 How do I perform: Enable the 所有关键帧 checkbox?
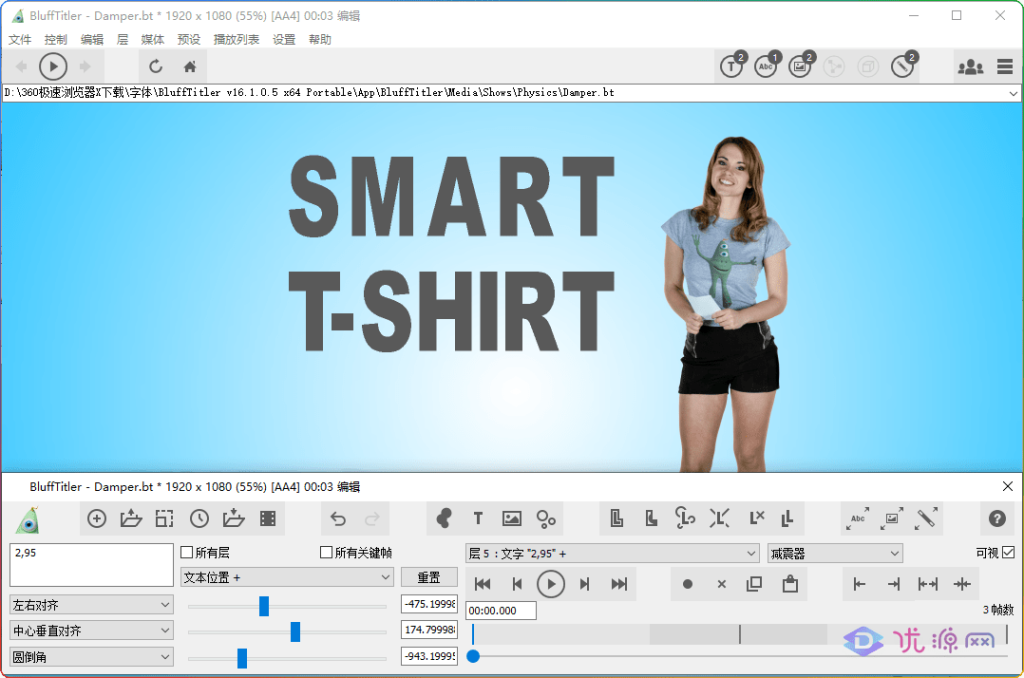(x=327, y=553)
